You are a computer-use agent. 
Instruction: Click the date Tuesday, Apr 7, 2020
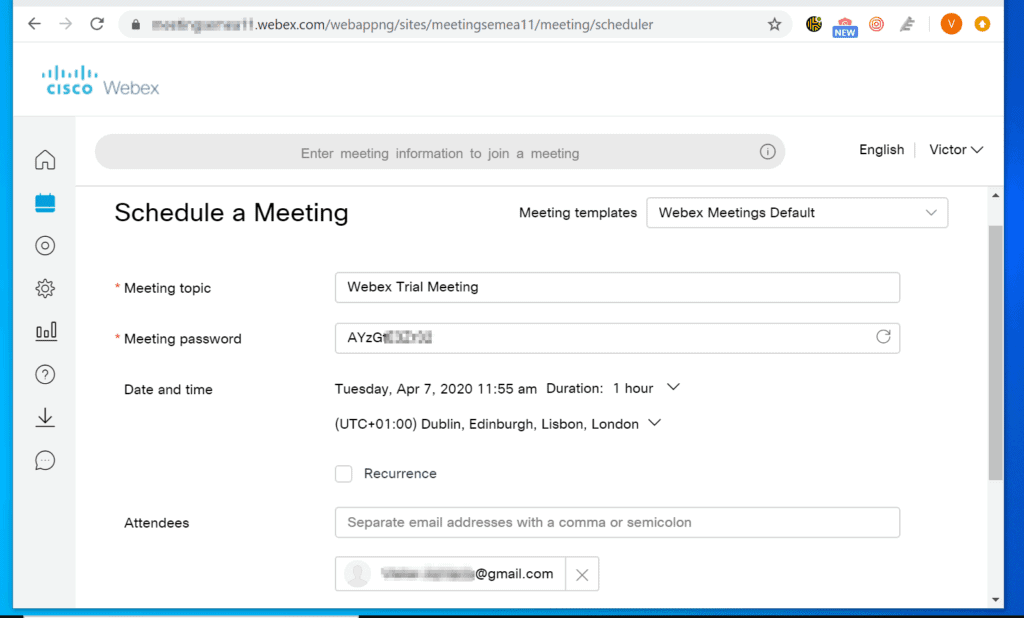point(404,389)
